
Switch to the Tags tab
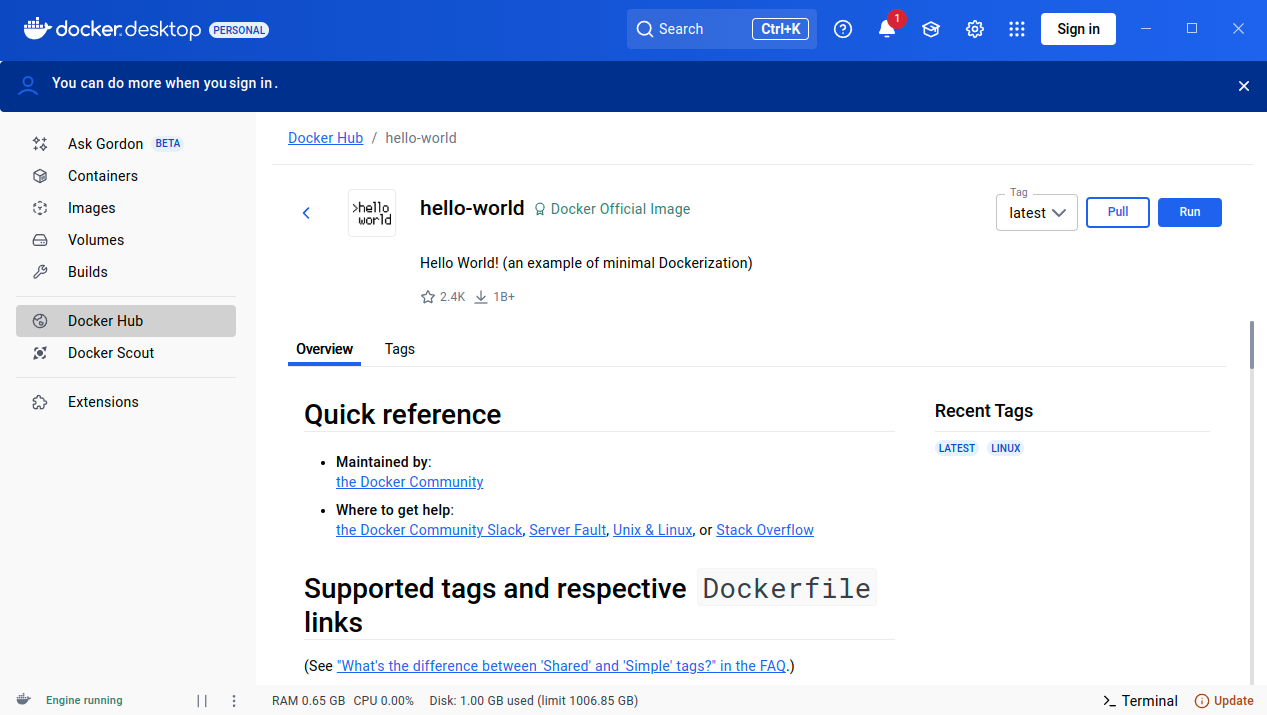(x=399, y=349)
